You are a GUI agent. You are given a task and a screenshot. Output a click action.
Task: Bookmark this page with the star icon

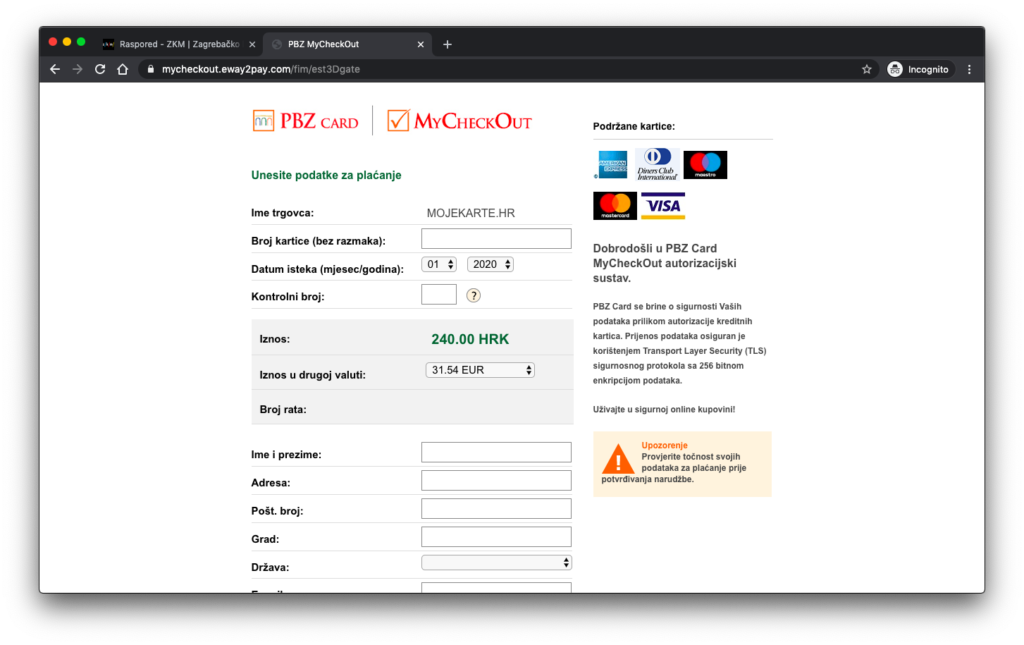pos(867,69)
